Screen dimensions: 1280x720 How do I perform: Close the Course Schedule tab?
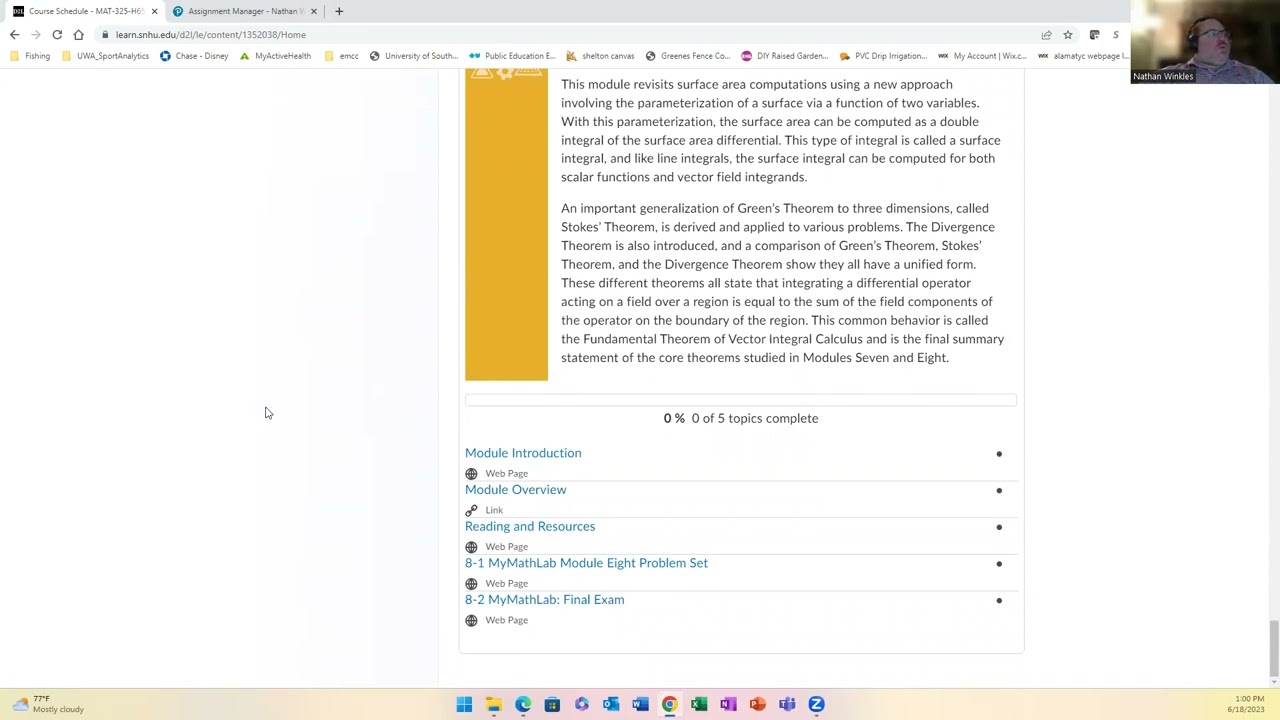pyautogui.click(x=154, y=11)
